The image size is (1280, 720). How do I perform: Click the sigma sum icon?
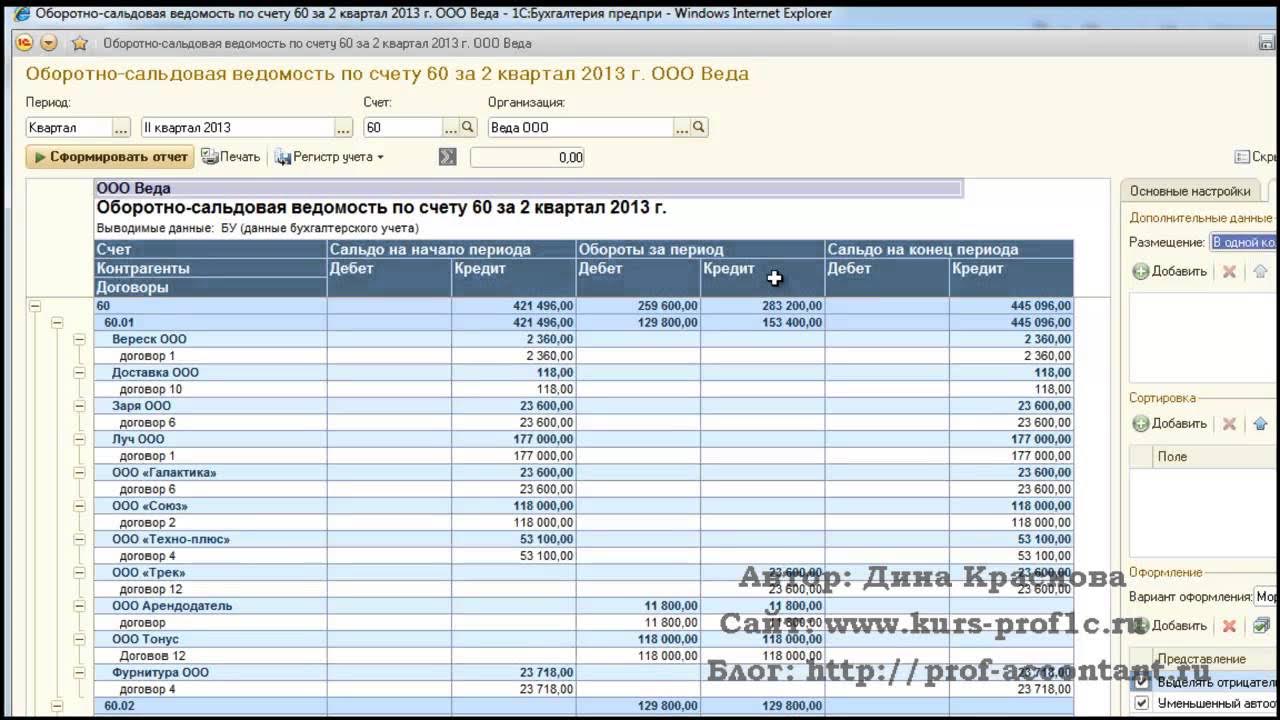tap(447, 157)
